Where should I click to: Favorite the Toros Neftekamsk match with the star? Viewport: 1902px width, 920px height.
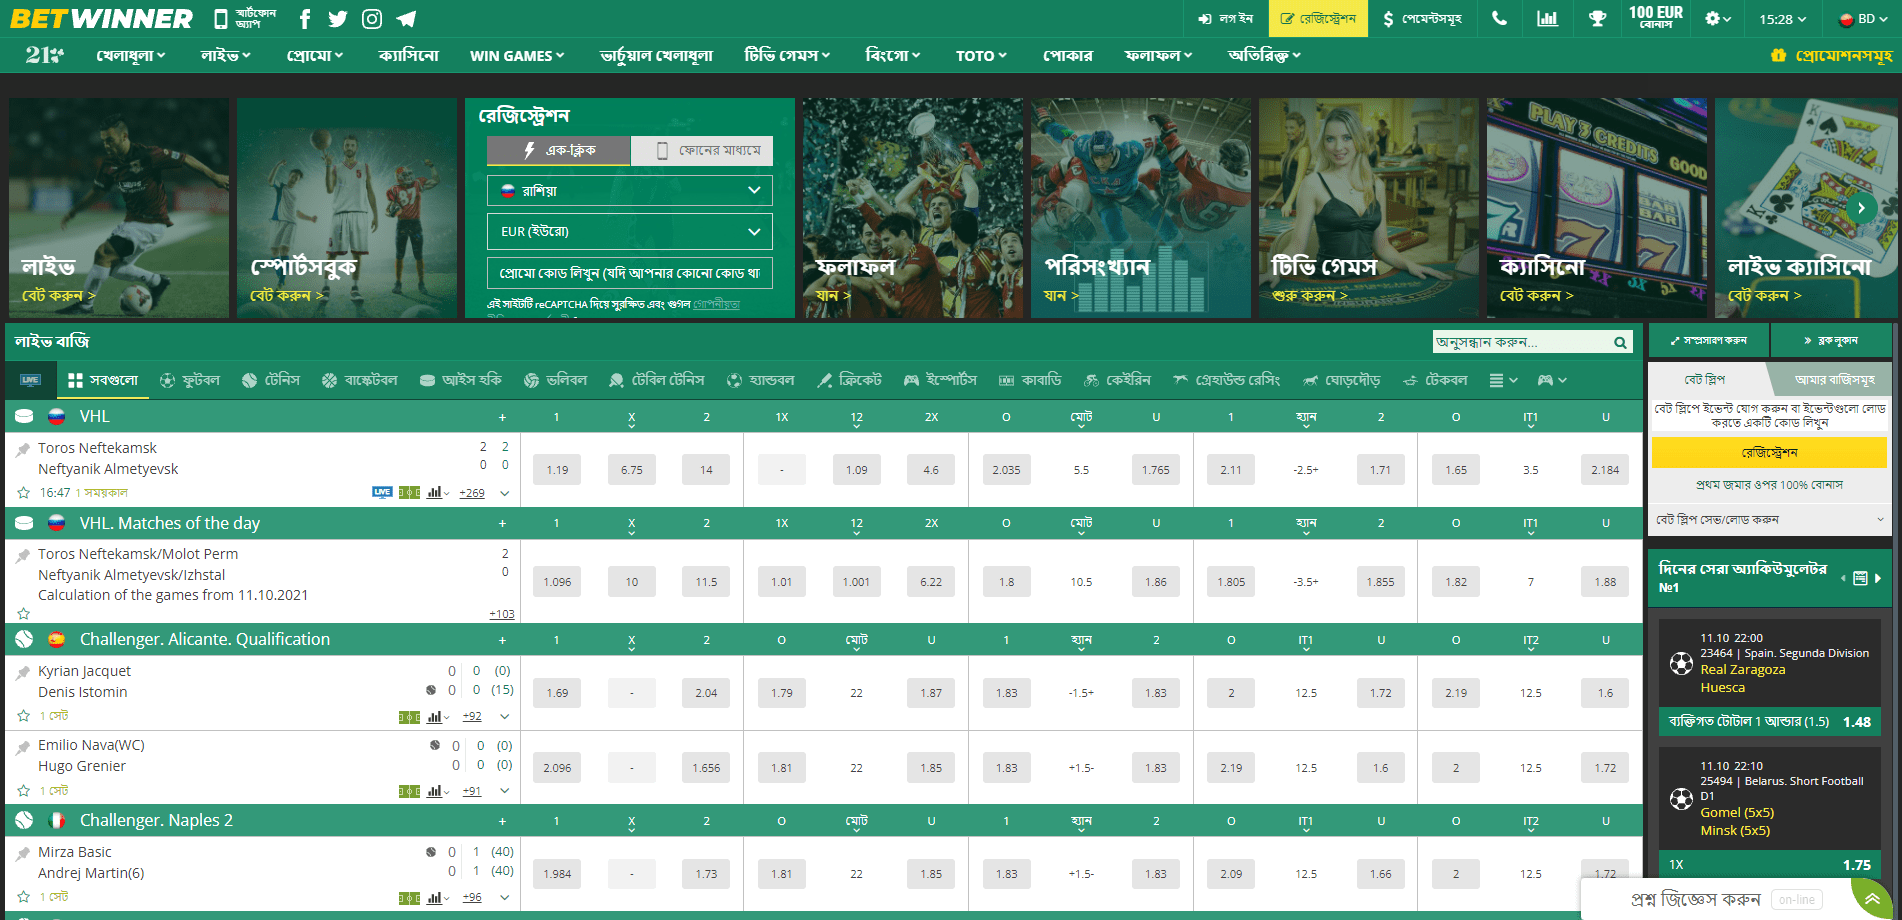[x=23, y=492]
